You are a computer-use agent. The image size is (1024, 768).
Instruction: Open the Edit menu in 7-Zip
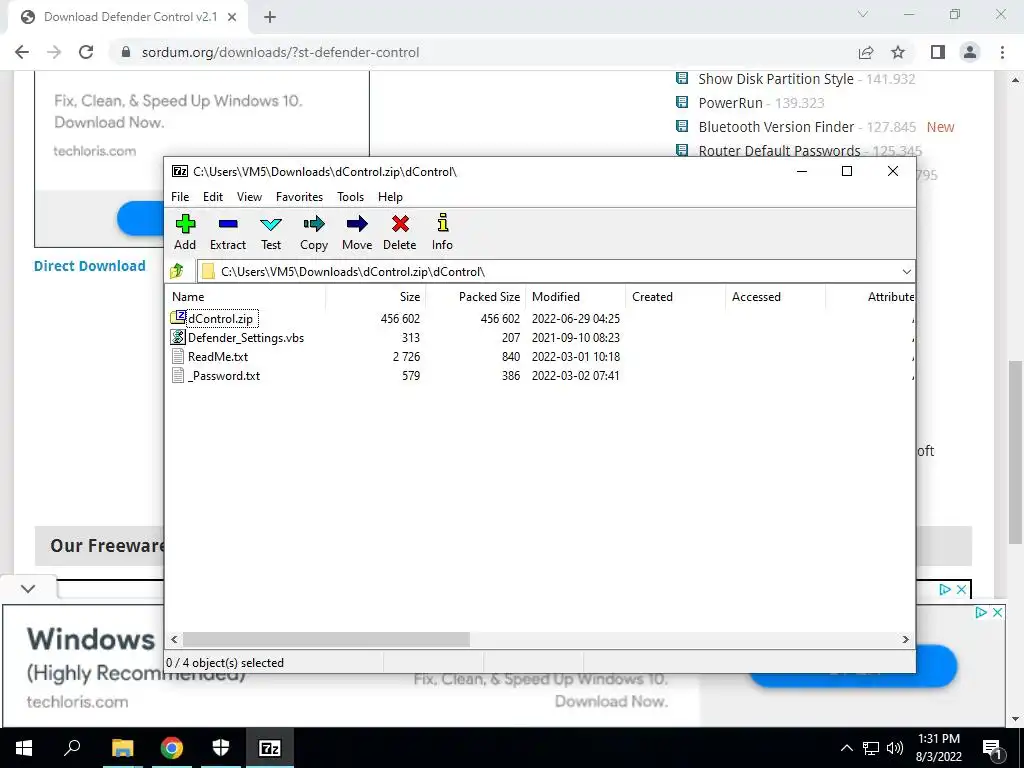(x=213, y=197)
